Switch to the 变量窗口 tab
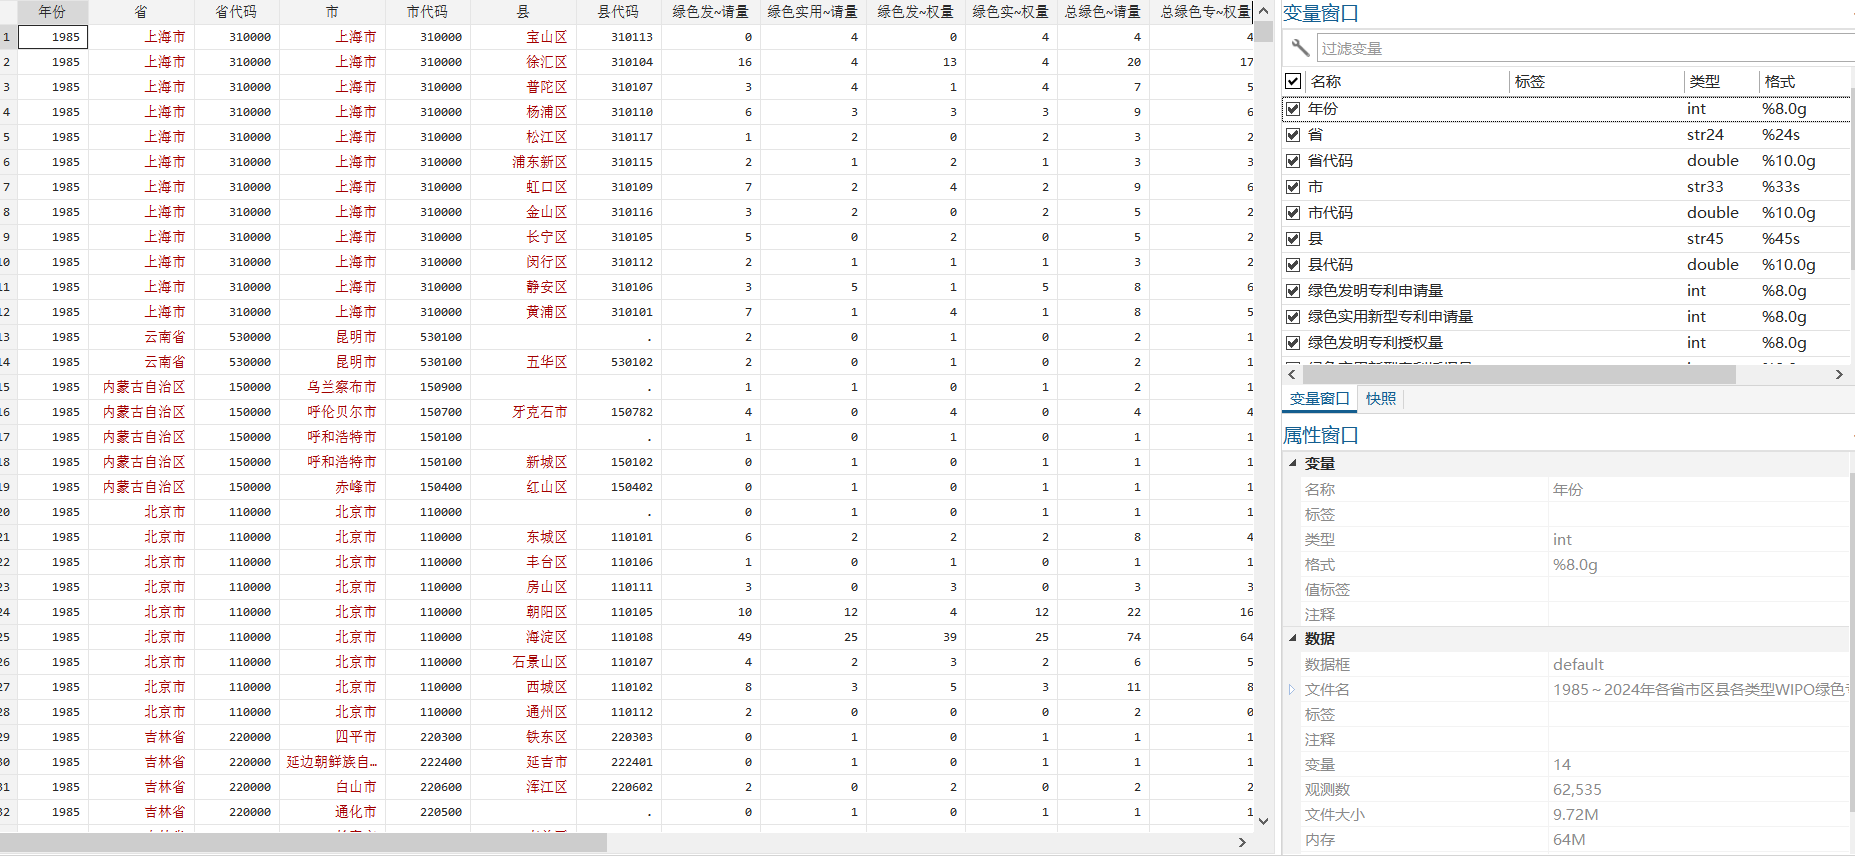This screenshot has height=858, width=1855. click(x=1319, y=399)
